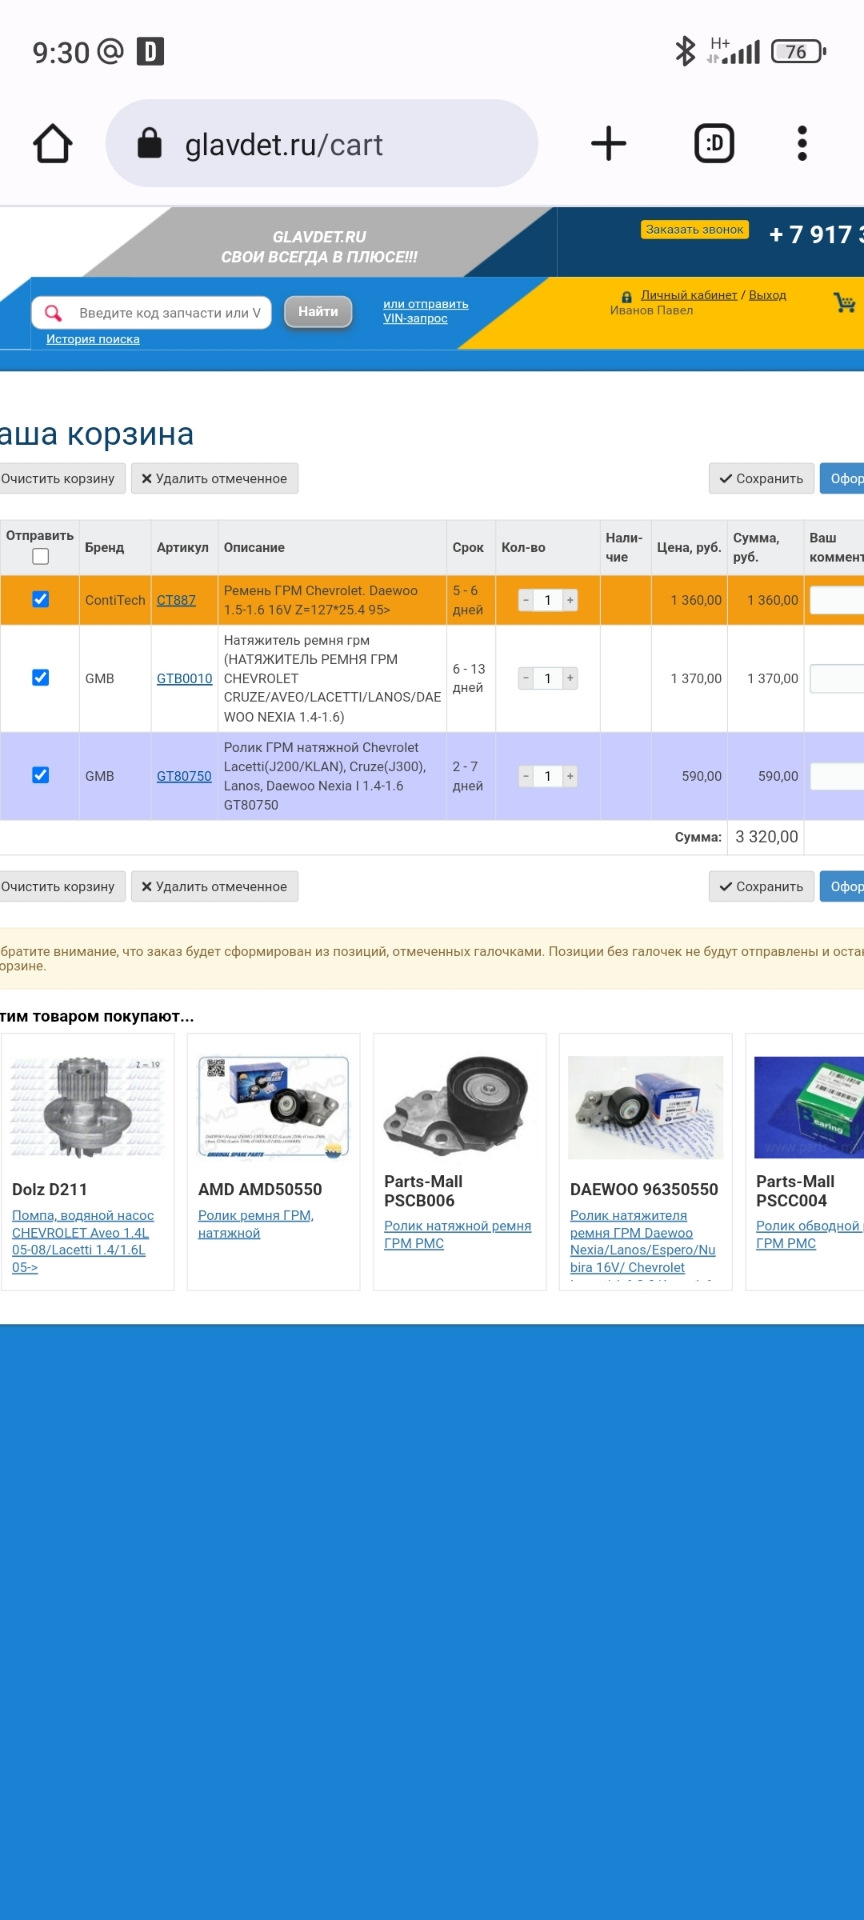Toggle the select-all Отправить checkbox
Viewport: 864px width, 1920px height.
(40, 557)
